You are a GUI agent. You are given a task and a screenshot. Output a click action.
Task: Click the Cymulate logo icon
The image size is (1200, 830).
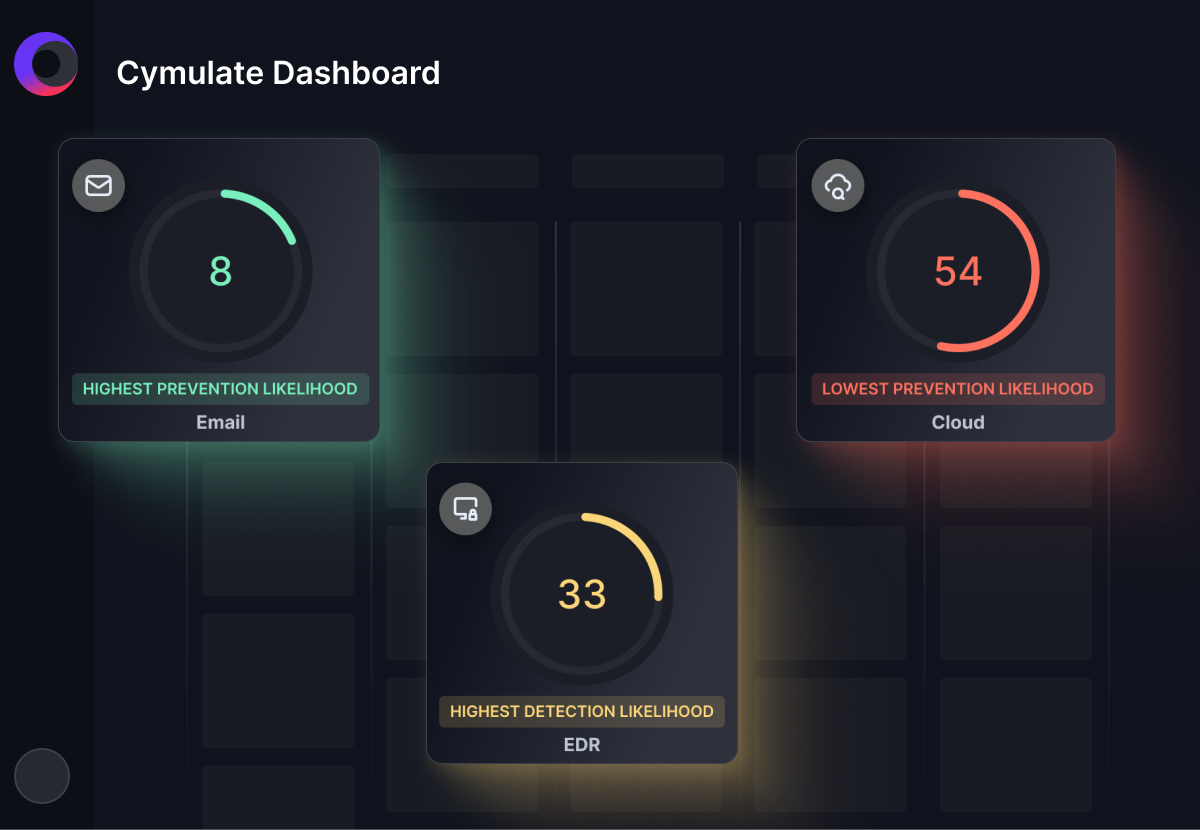click(46, 64)
